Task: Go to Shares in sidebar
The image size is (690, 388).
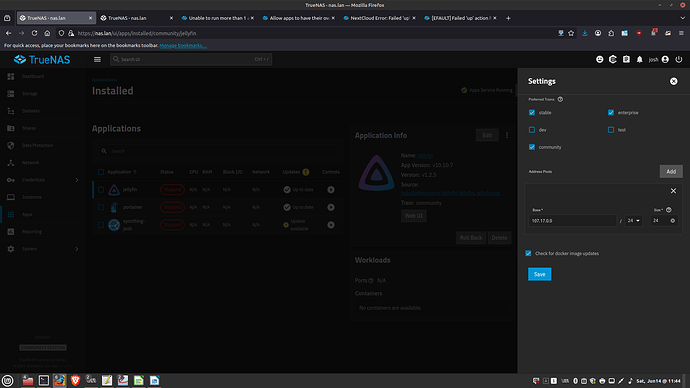Action: 43,128
